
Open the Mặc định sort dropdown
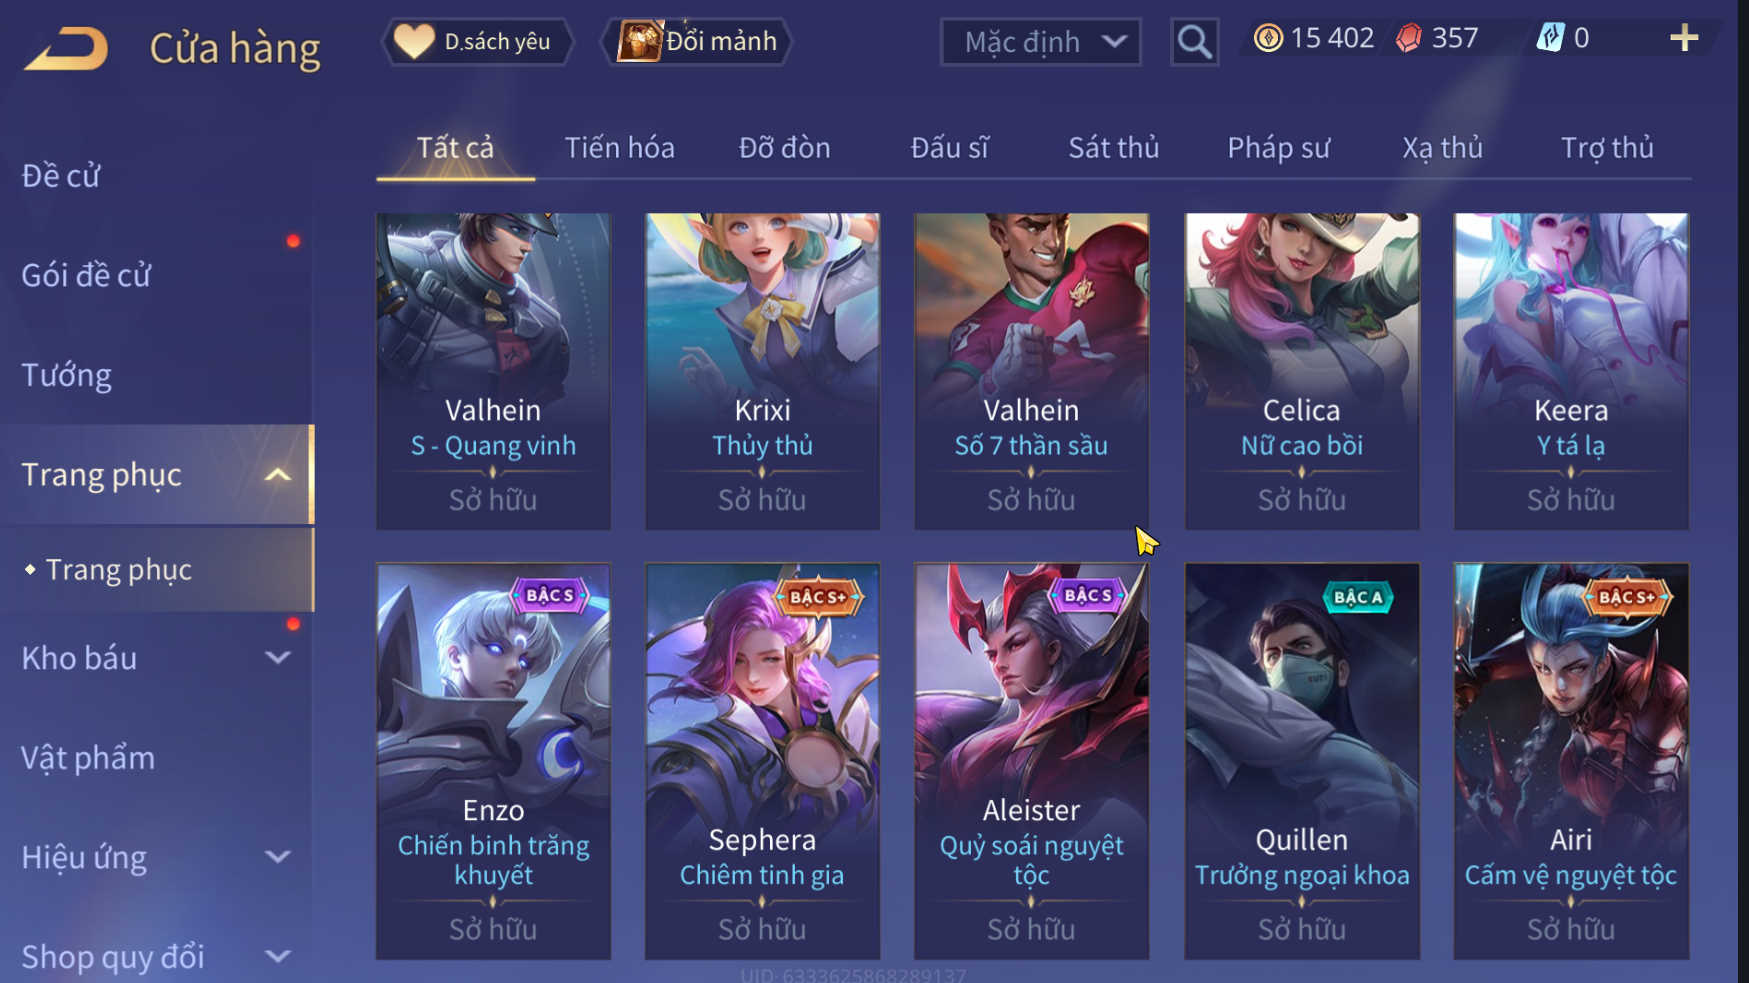click(1040, 42)
